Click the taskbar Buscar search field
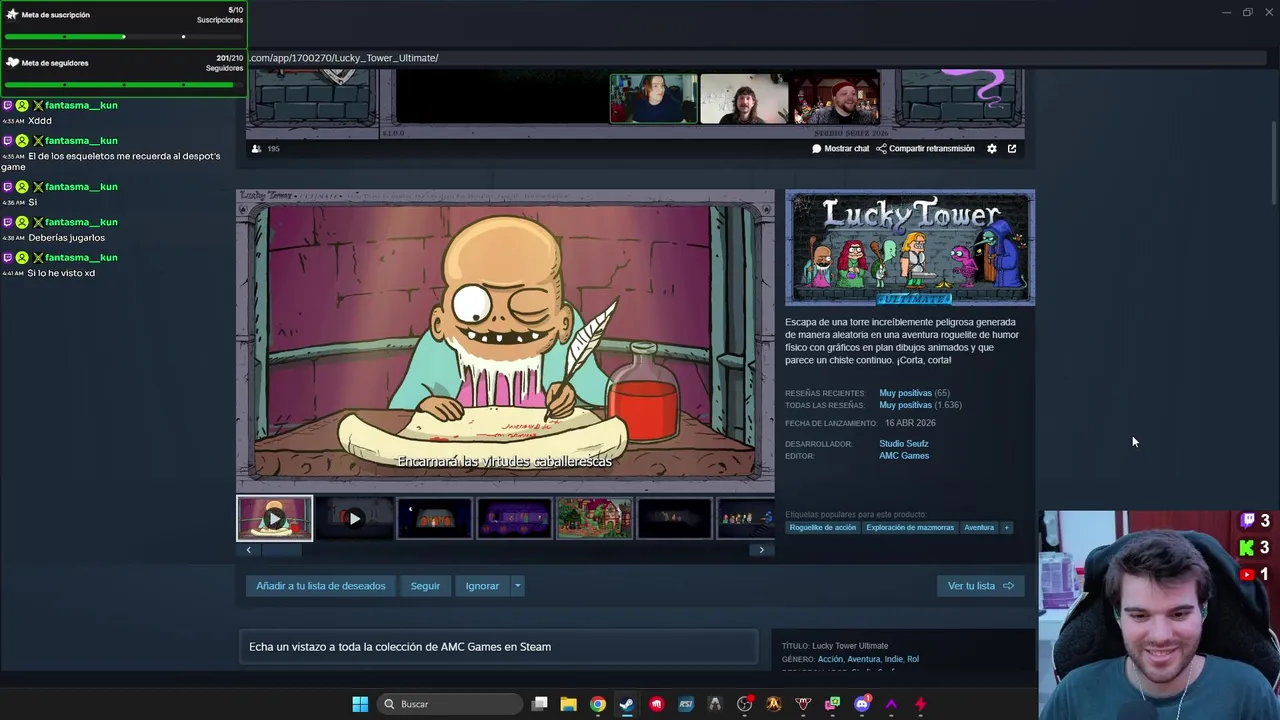Viewport: 1280px width, 720px height. [452, 704]
